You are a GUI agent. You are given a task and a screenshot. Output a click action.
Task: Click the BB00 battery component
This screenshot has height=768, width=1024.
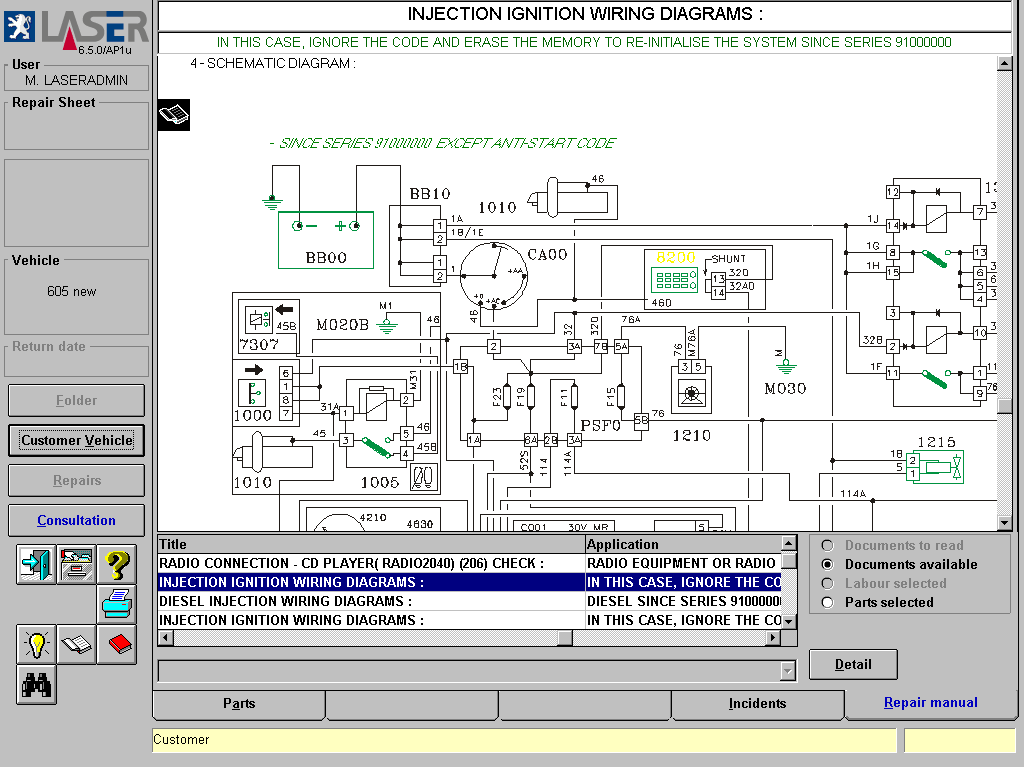coord(326,240)
